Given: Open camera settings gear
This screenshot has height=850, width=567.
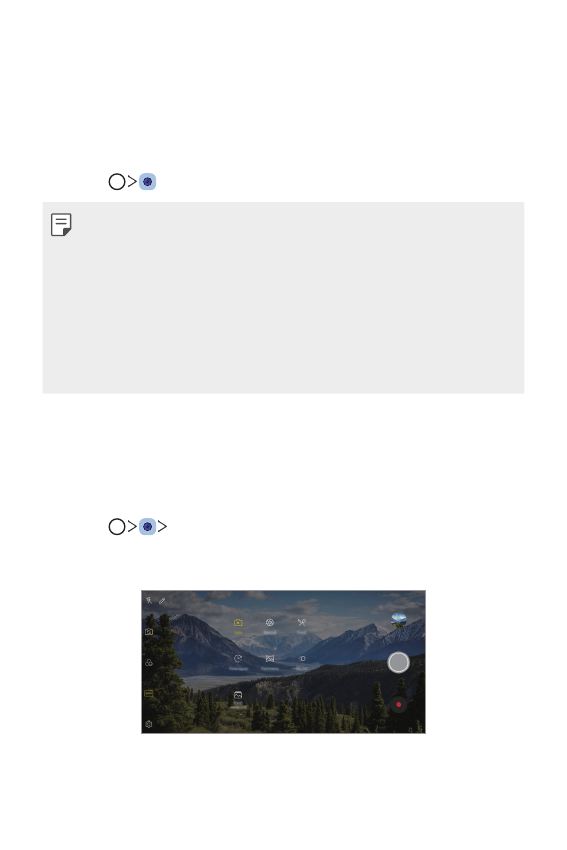Looking at the screenshot, I should click(149, 724).
